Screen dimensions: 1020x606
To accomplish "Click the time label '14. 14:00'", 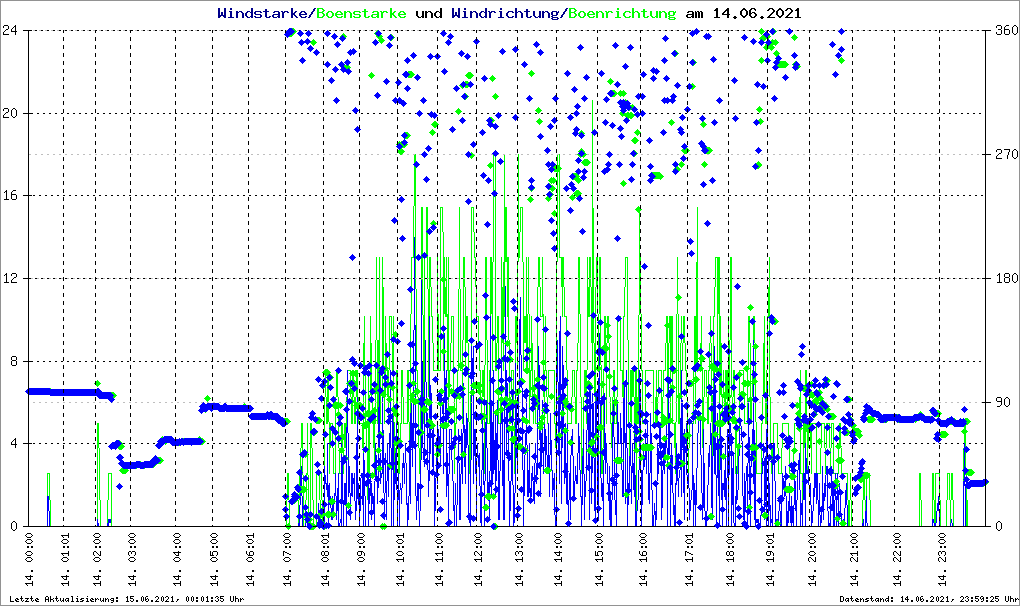I will point(558,559).
